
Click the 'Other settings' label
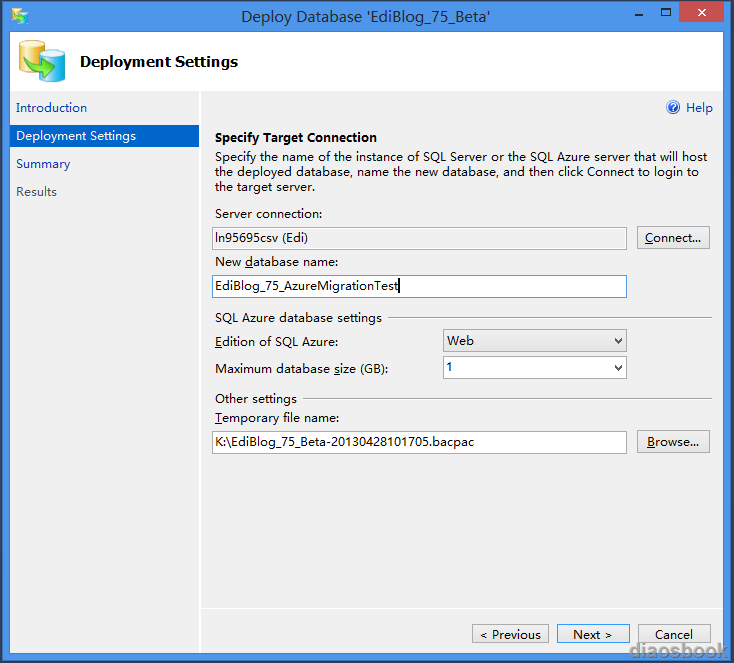256,399
